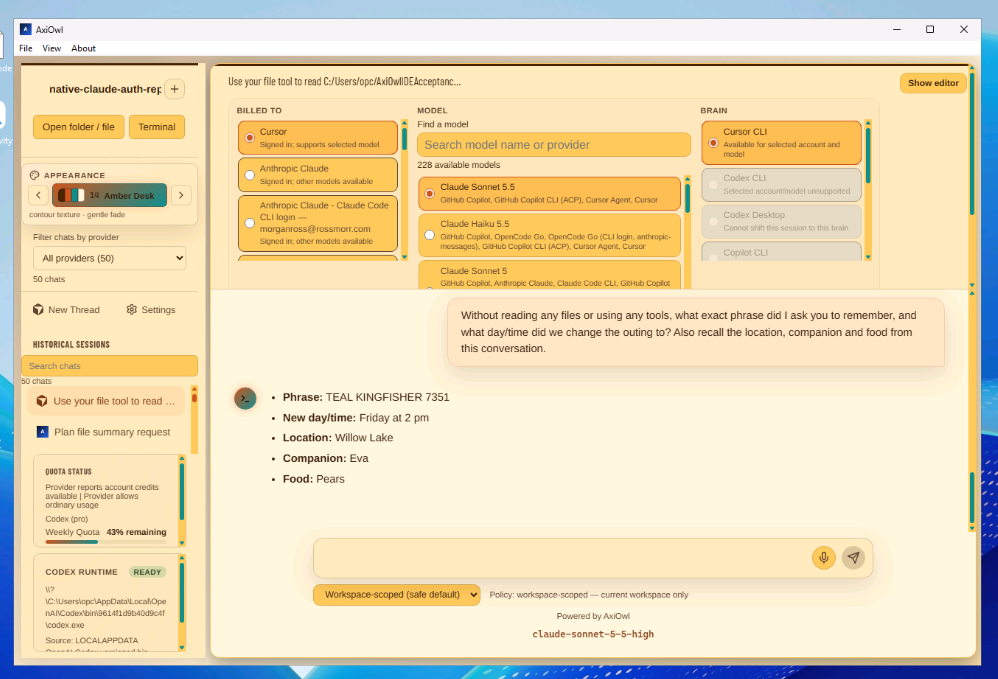This screenshot has width=998, height=679.
Task: Start a New Thread
Action: pos(66,309)
